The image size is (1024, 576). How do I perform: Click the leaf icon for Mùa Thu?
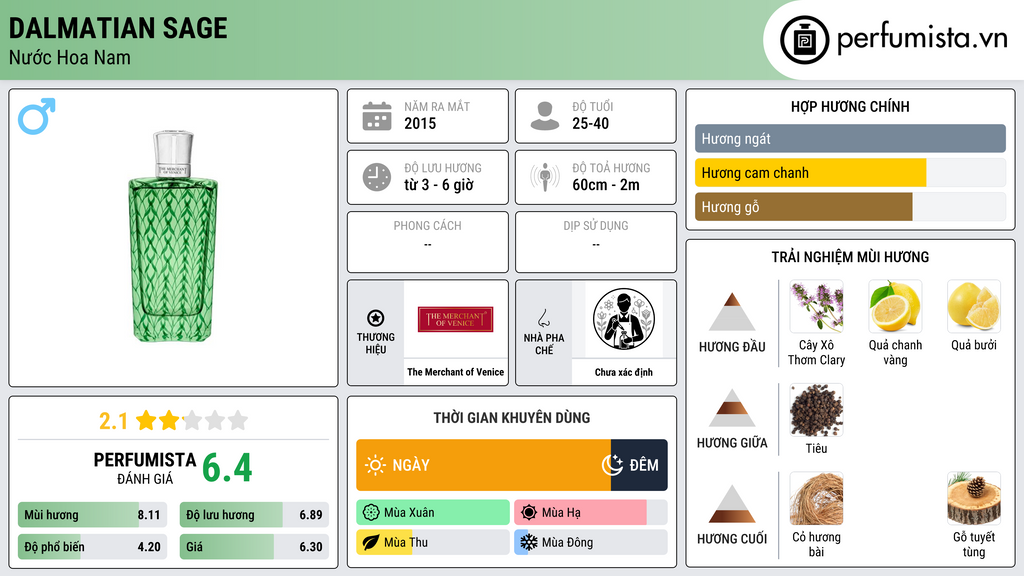click(371, 542)
